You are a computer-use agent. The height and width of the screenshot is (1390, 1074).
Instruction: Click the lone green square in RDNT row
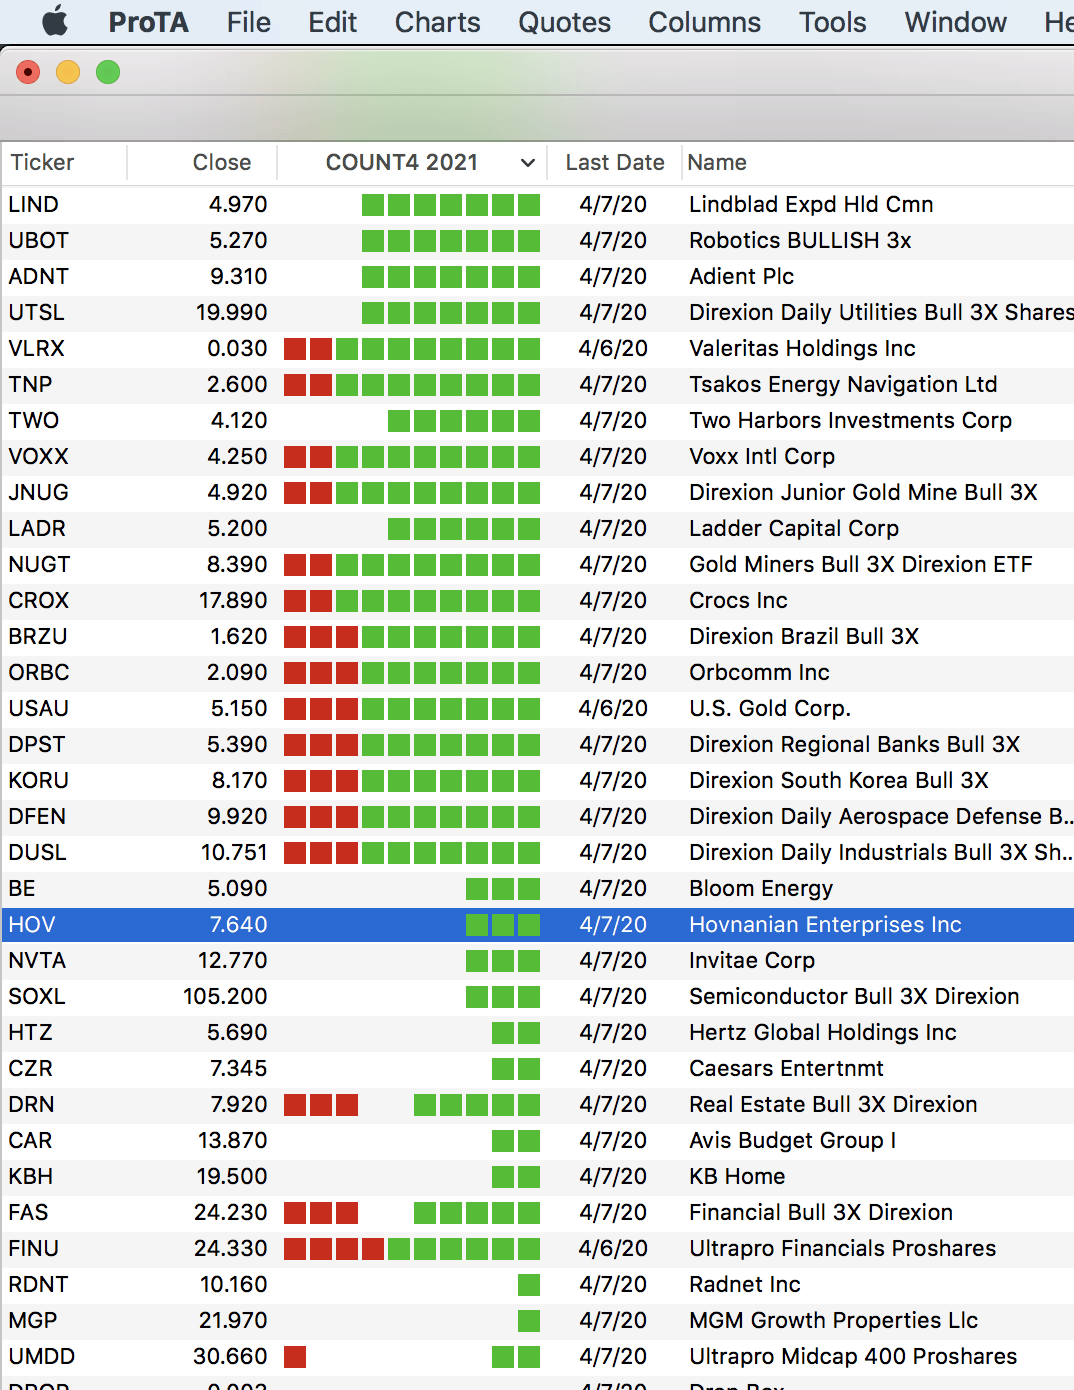pyautogui.click(x=529, y=1285)
